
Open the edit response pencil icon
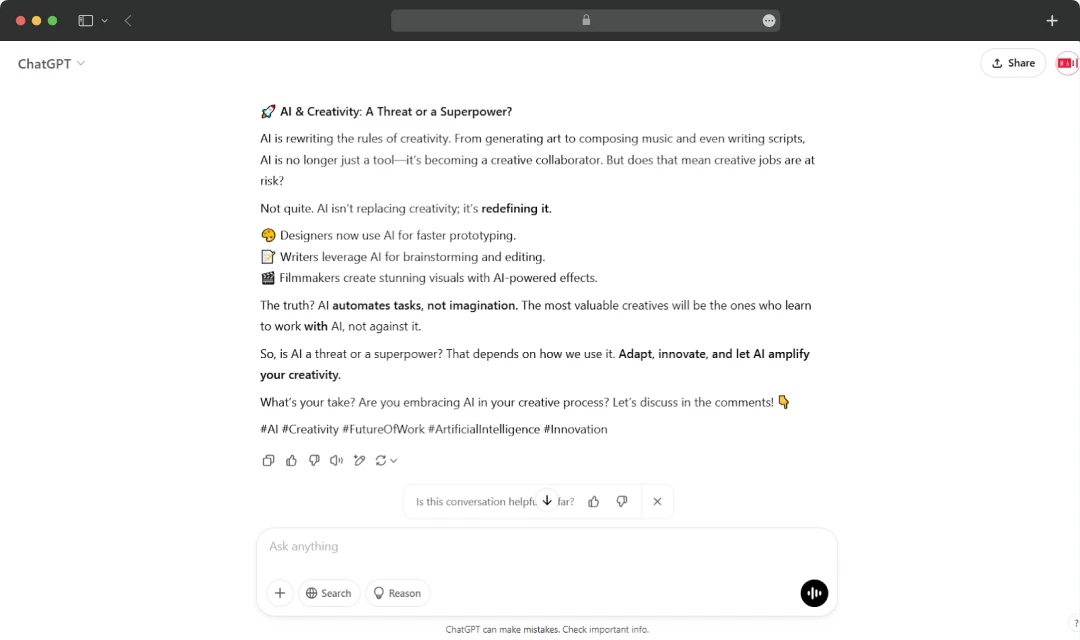359,460
